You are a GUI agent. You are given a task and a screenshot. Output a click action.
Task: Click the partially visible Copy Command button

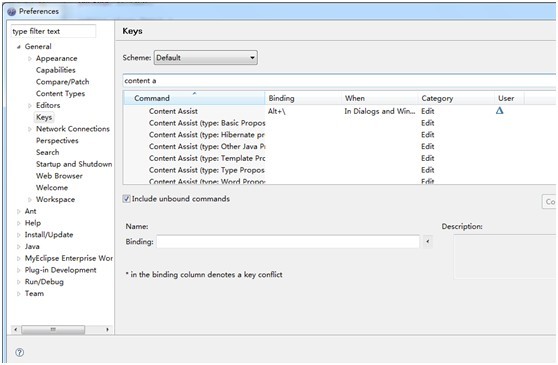pos(549,202)
